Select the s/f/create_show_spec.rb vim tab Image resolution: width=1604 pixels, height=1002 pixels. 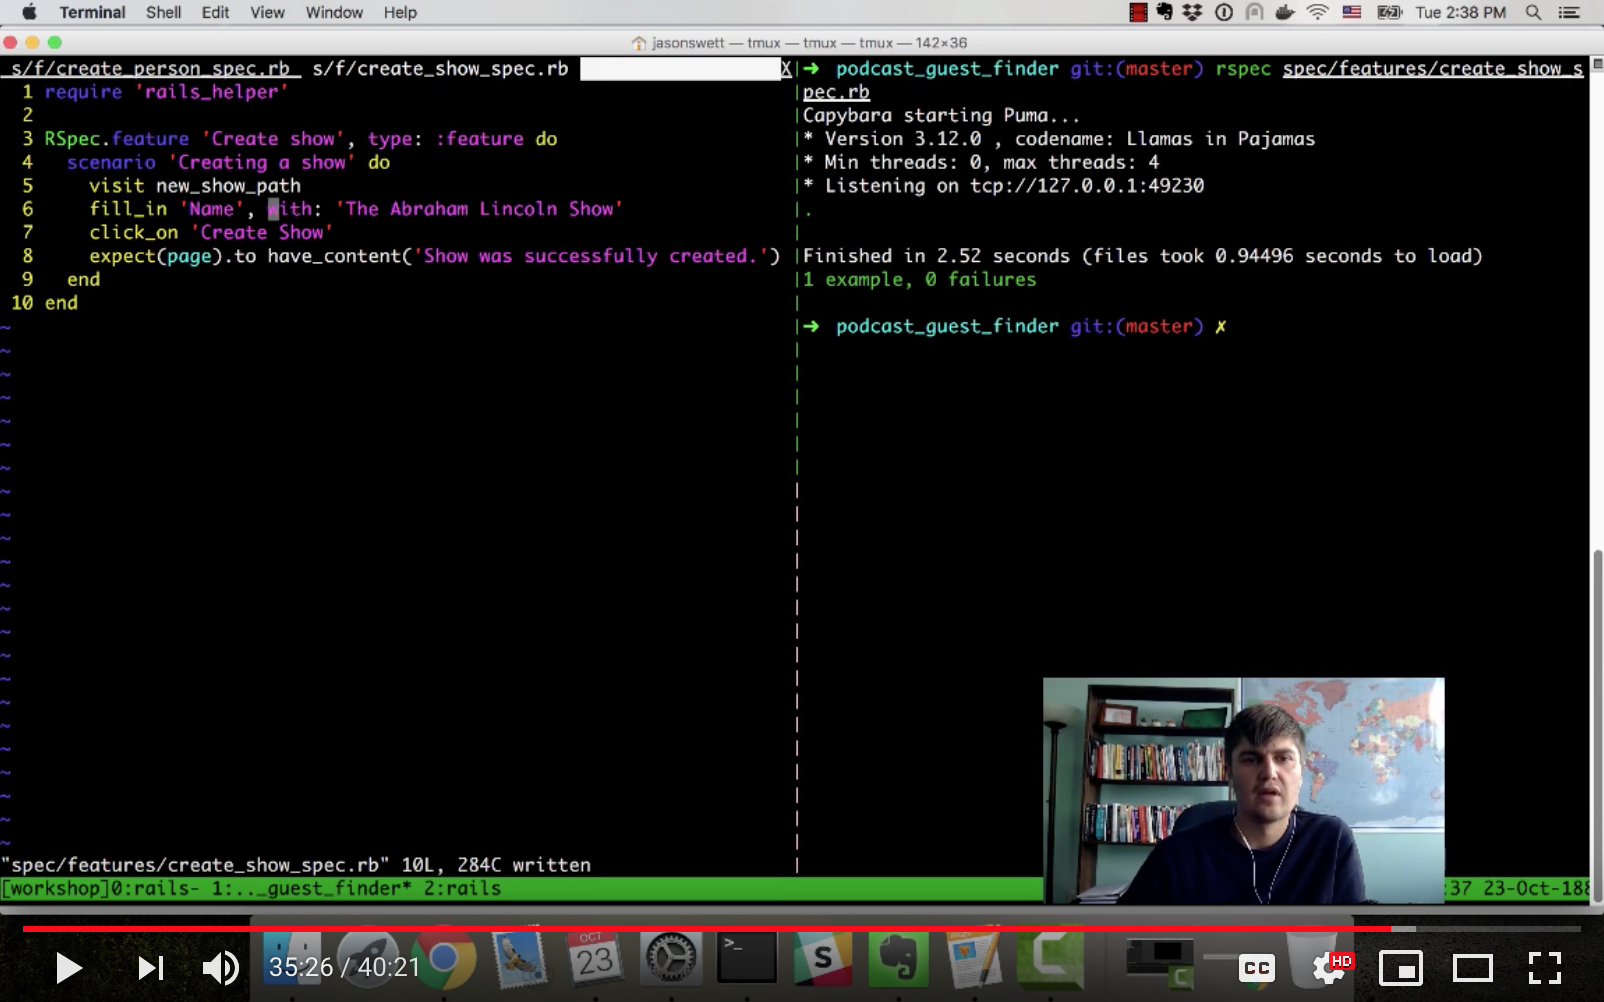(x=440, y=68)
